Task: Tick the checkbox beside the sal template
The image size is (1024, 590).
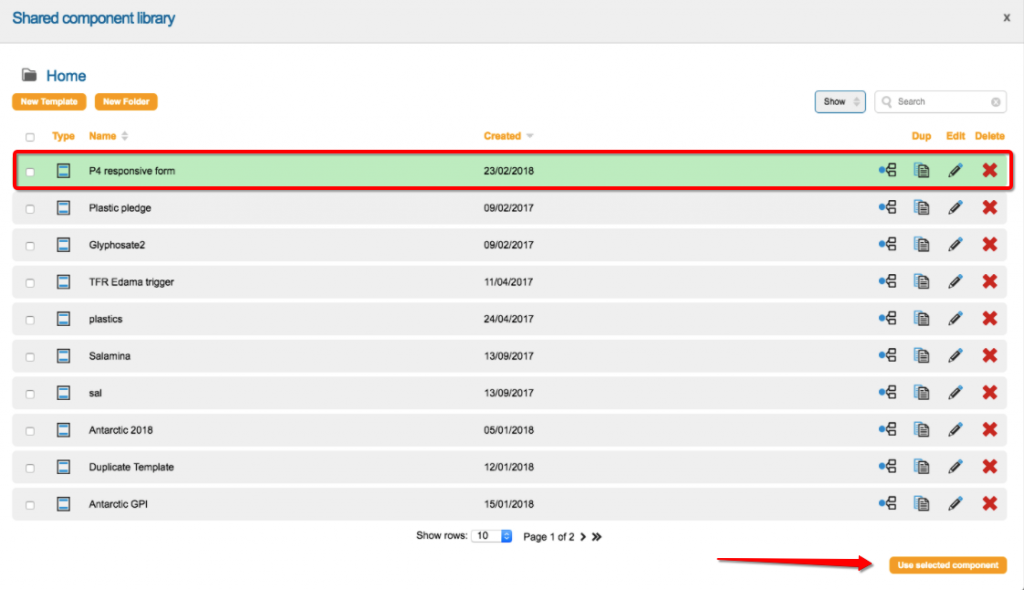Action: pos(30,394)
